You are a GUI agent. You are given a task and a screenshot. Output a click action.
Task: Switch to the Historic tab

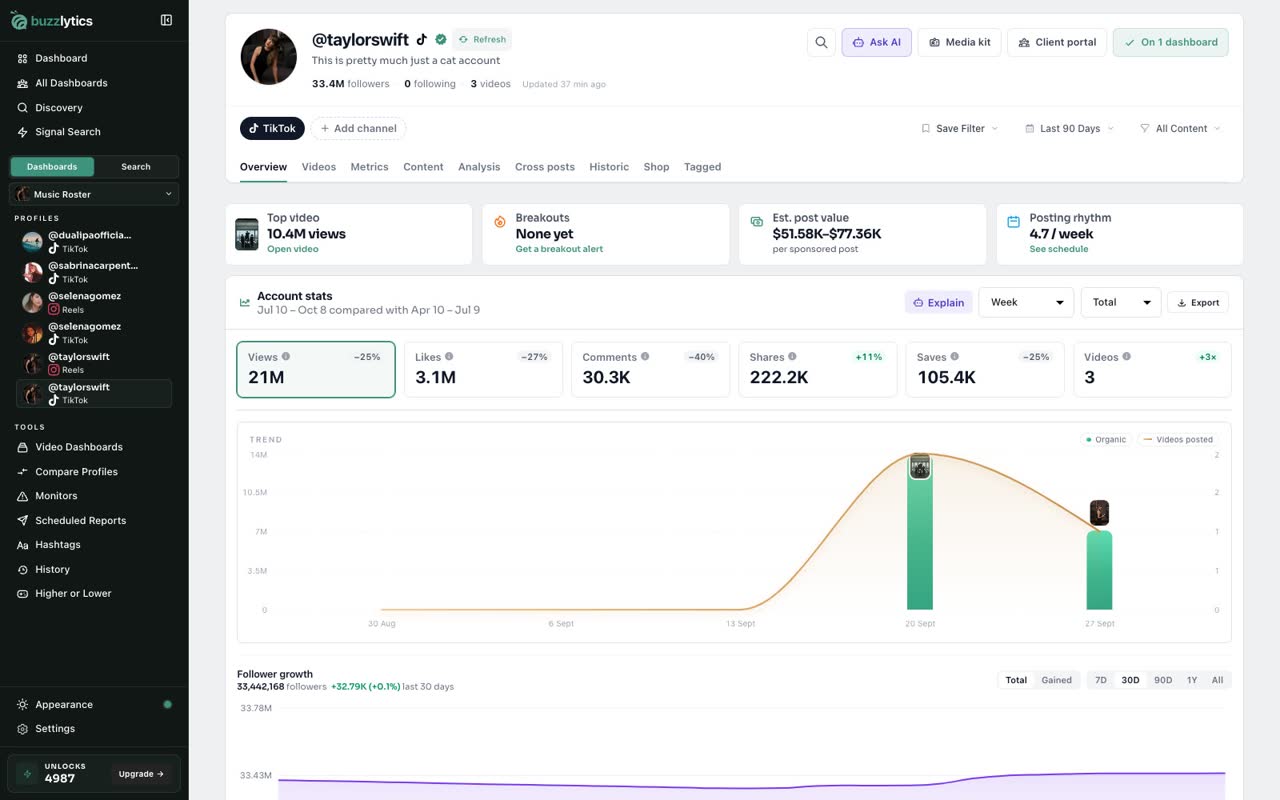click(x=609, y=167)
